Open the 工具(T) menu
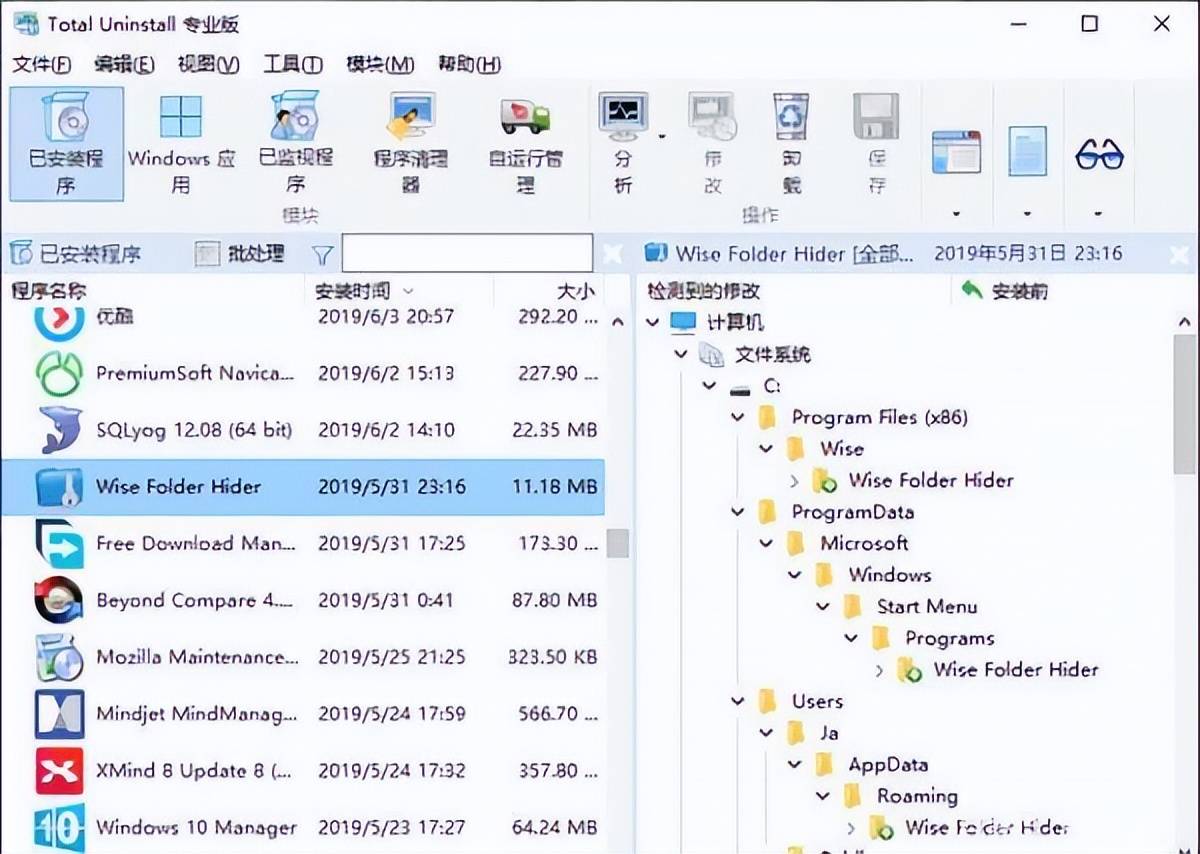The height and width of the screenshot is (854, 1200). point(292,65)
